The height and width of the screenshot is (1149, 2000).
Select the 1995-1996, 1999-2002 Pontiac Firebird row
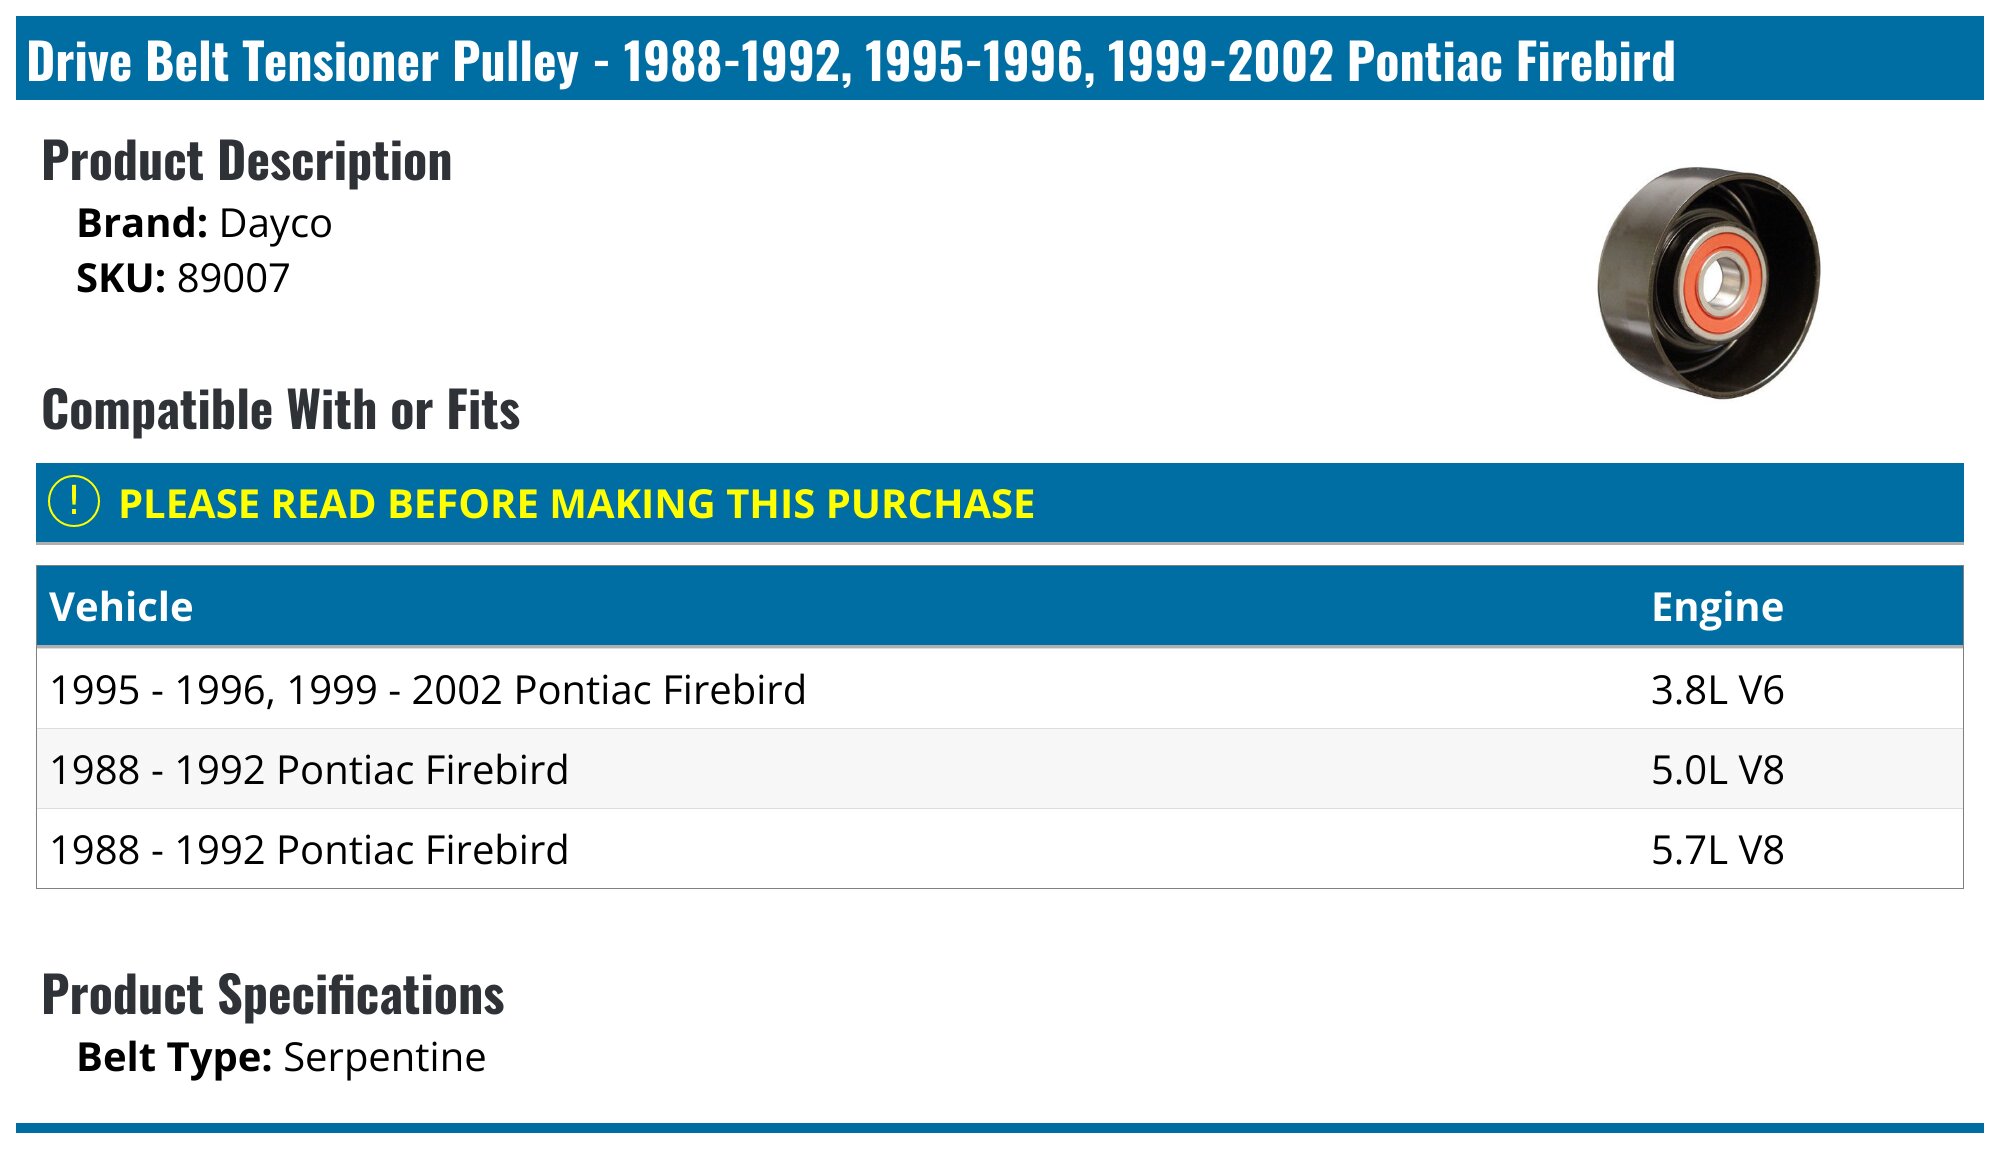pyautogui.click(x=428, y=690)
